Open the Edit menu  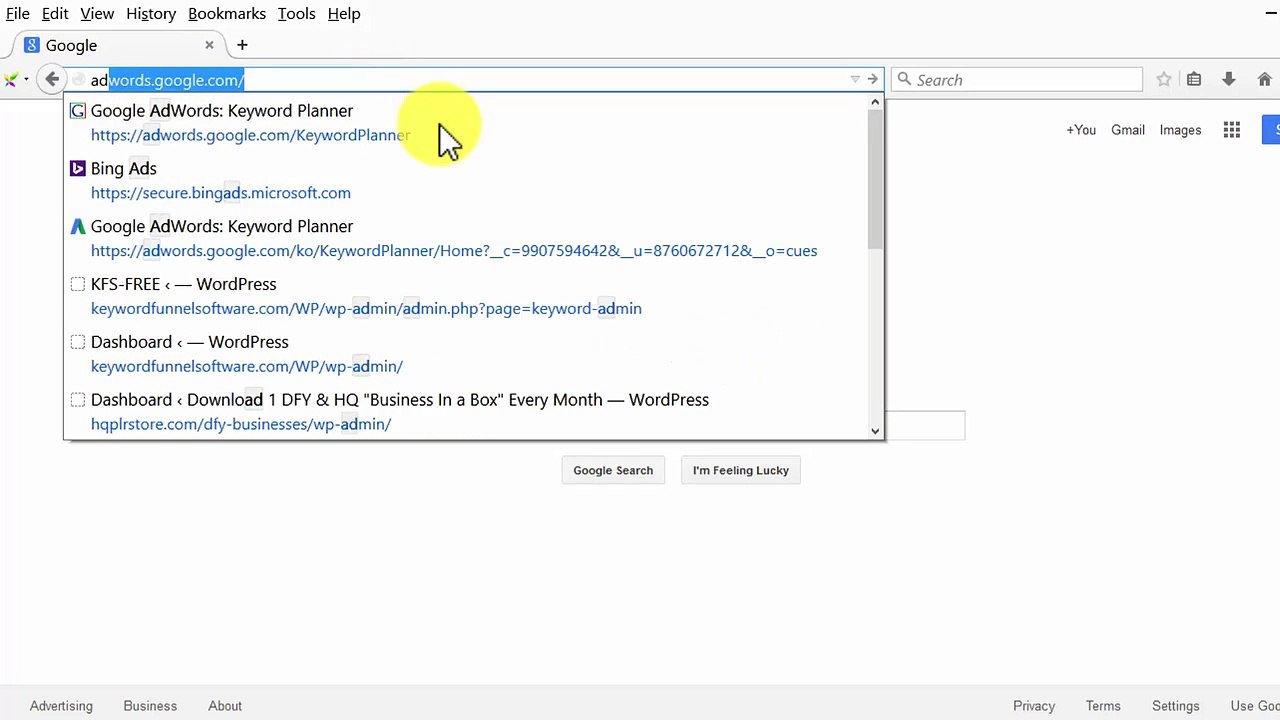pyautogui.click(x=55, y=14)
